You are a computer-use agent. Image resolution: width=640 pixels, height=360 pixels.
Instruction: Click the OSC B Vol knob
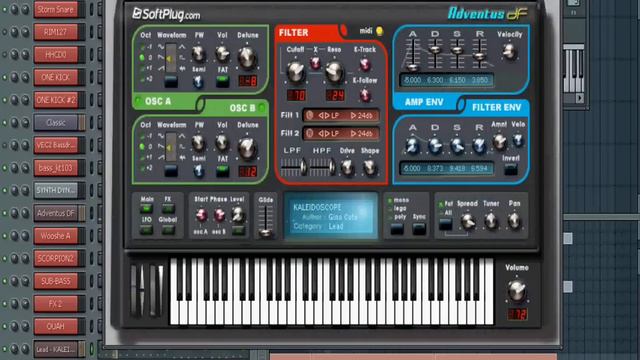[222, 142]
